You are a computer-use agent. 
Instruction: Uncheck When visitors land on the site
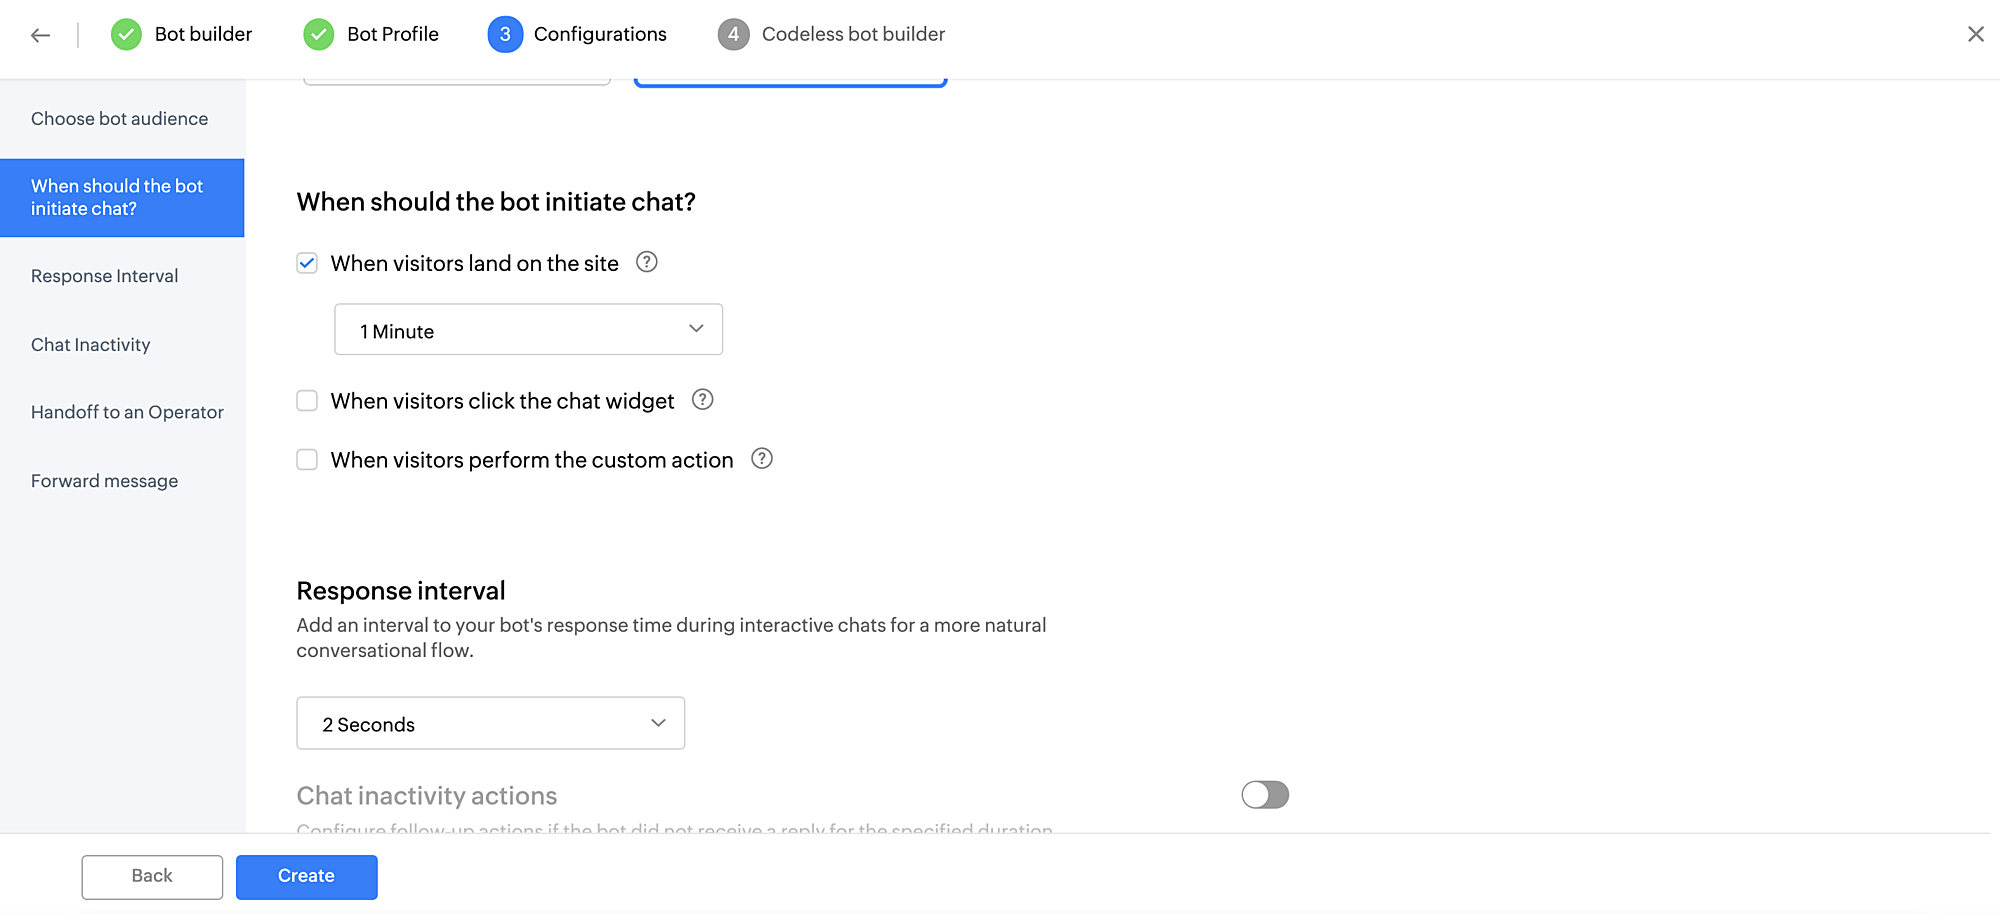[307, 263]
